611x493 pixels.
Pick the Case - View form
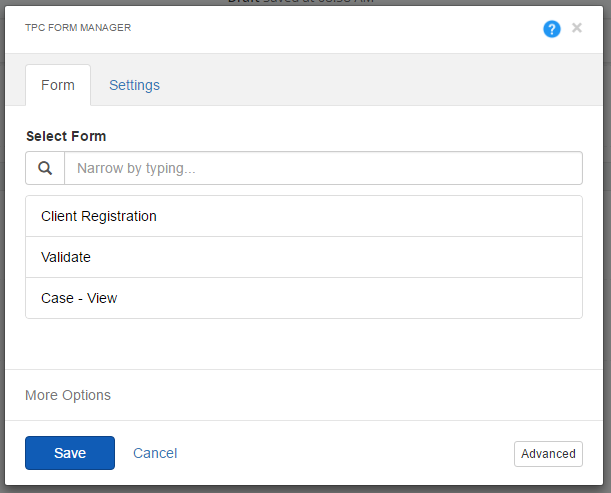(304, 298)
